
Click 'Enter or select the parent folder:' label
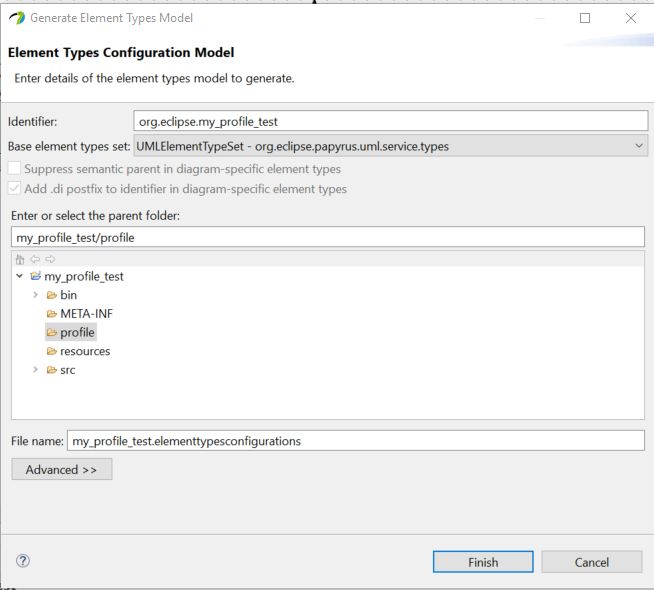[96, 216]
